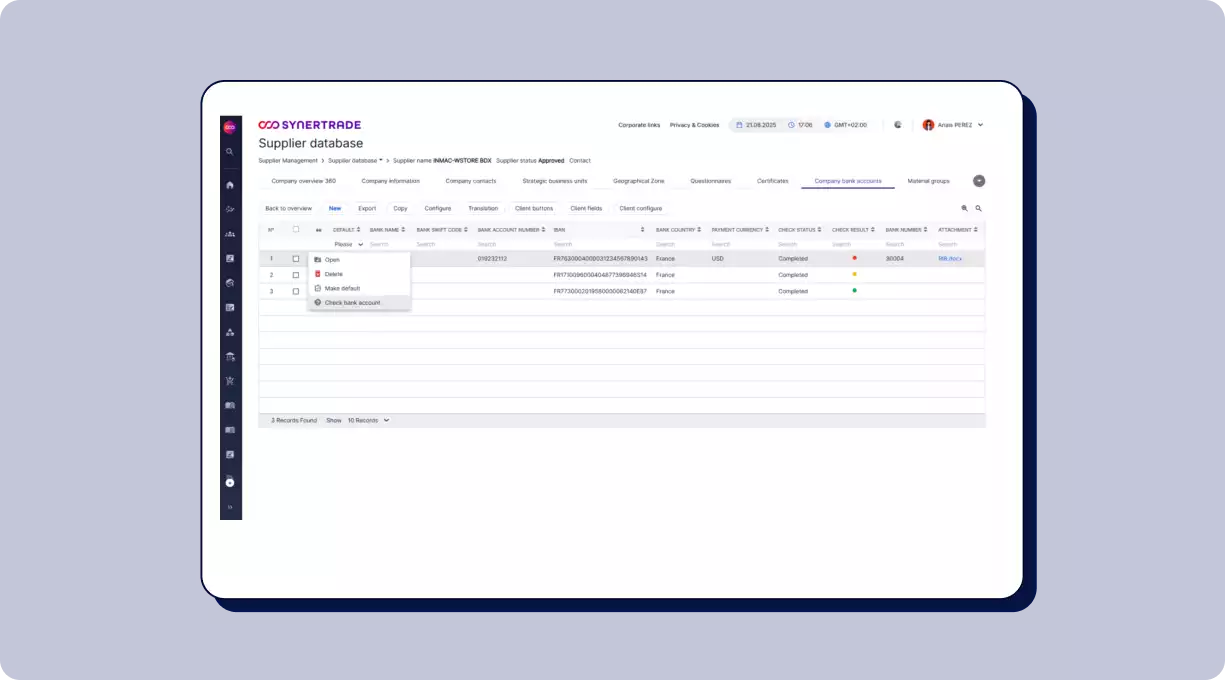Show more tabs with round arrow button

pos(979,181)
